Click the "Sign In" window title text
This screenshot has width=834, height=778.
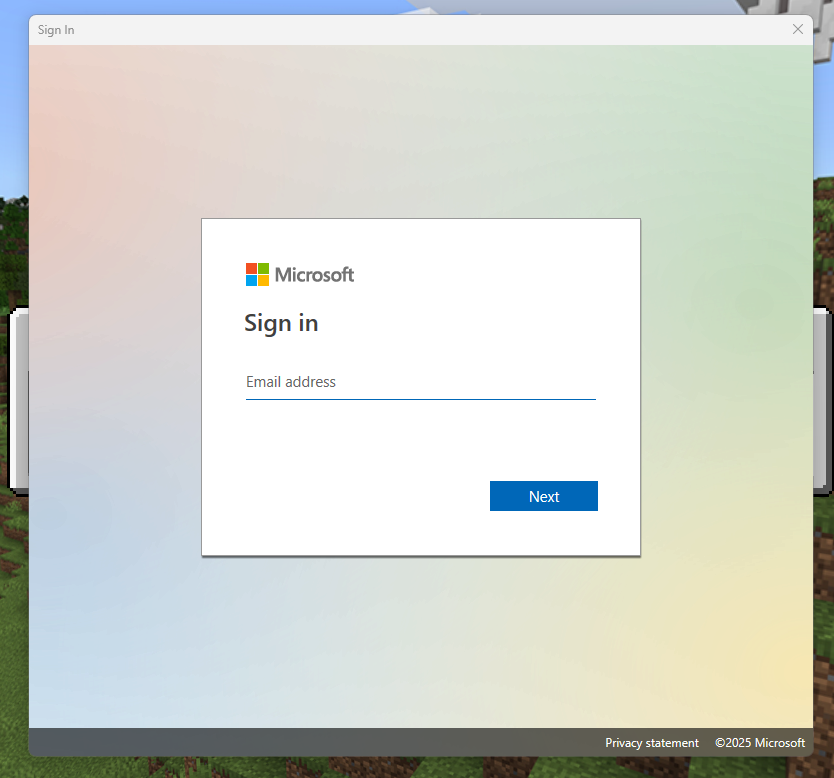click(56, 30)
